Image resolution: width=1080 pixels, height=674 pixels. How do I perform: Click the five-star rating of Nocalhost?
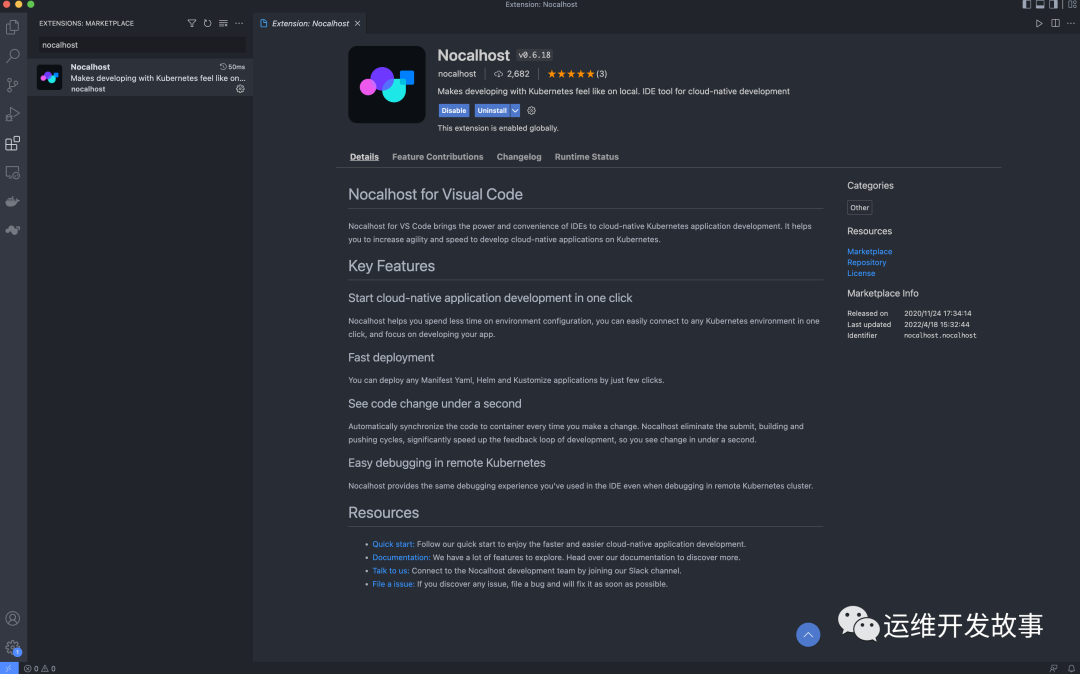pos(570,74)
